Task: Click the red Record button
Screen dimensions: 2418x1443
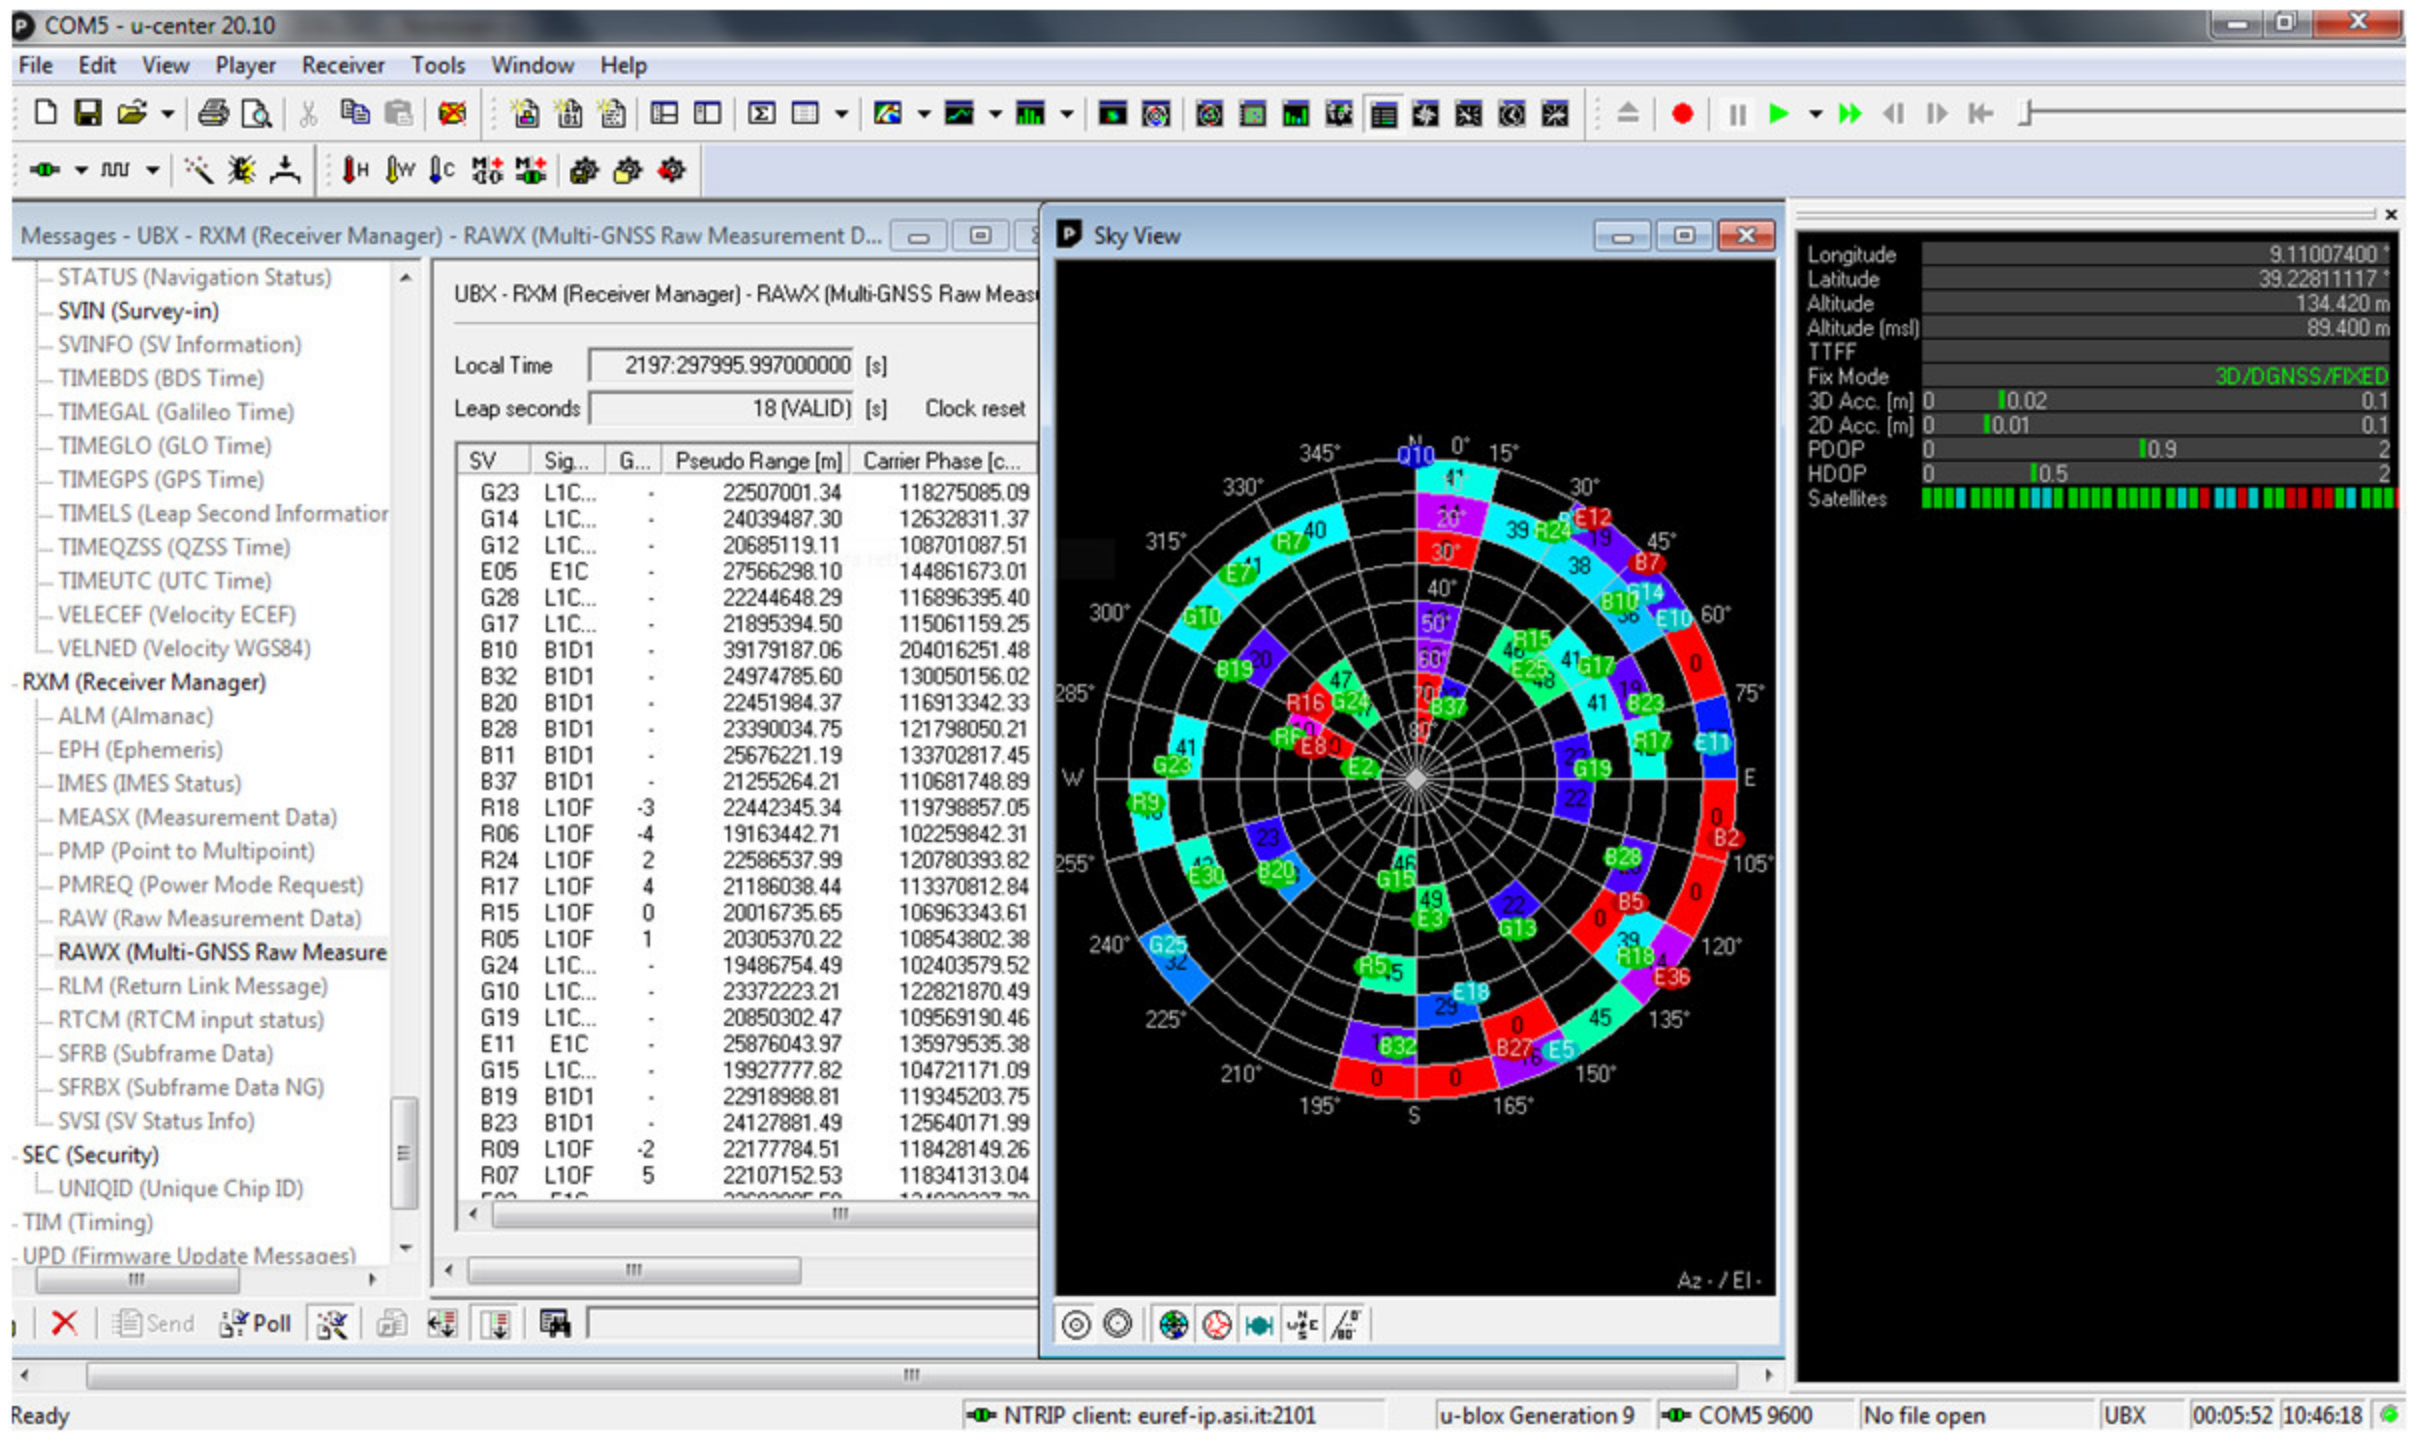Action: [x=1681, y=114]
